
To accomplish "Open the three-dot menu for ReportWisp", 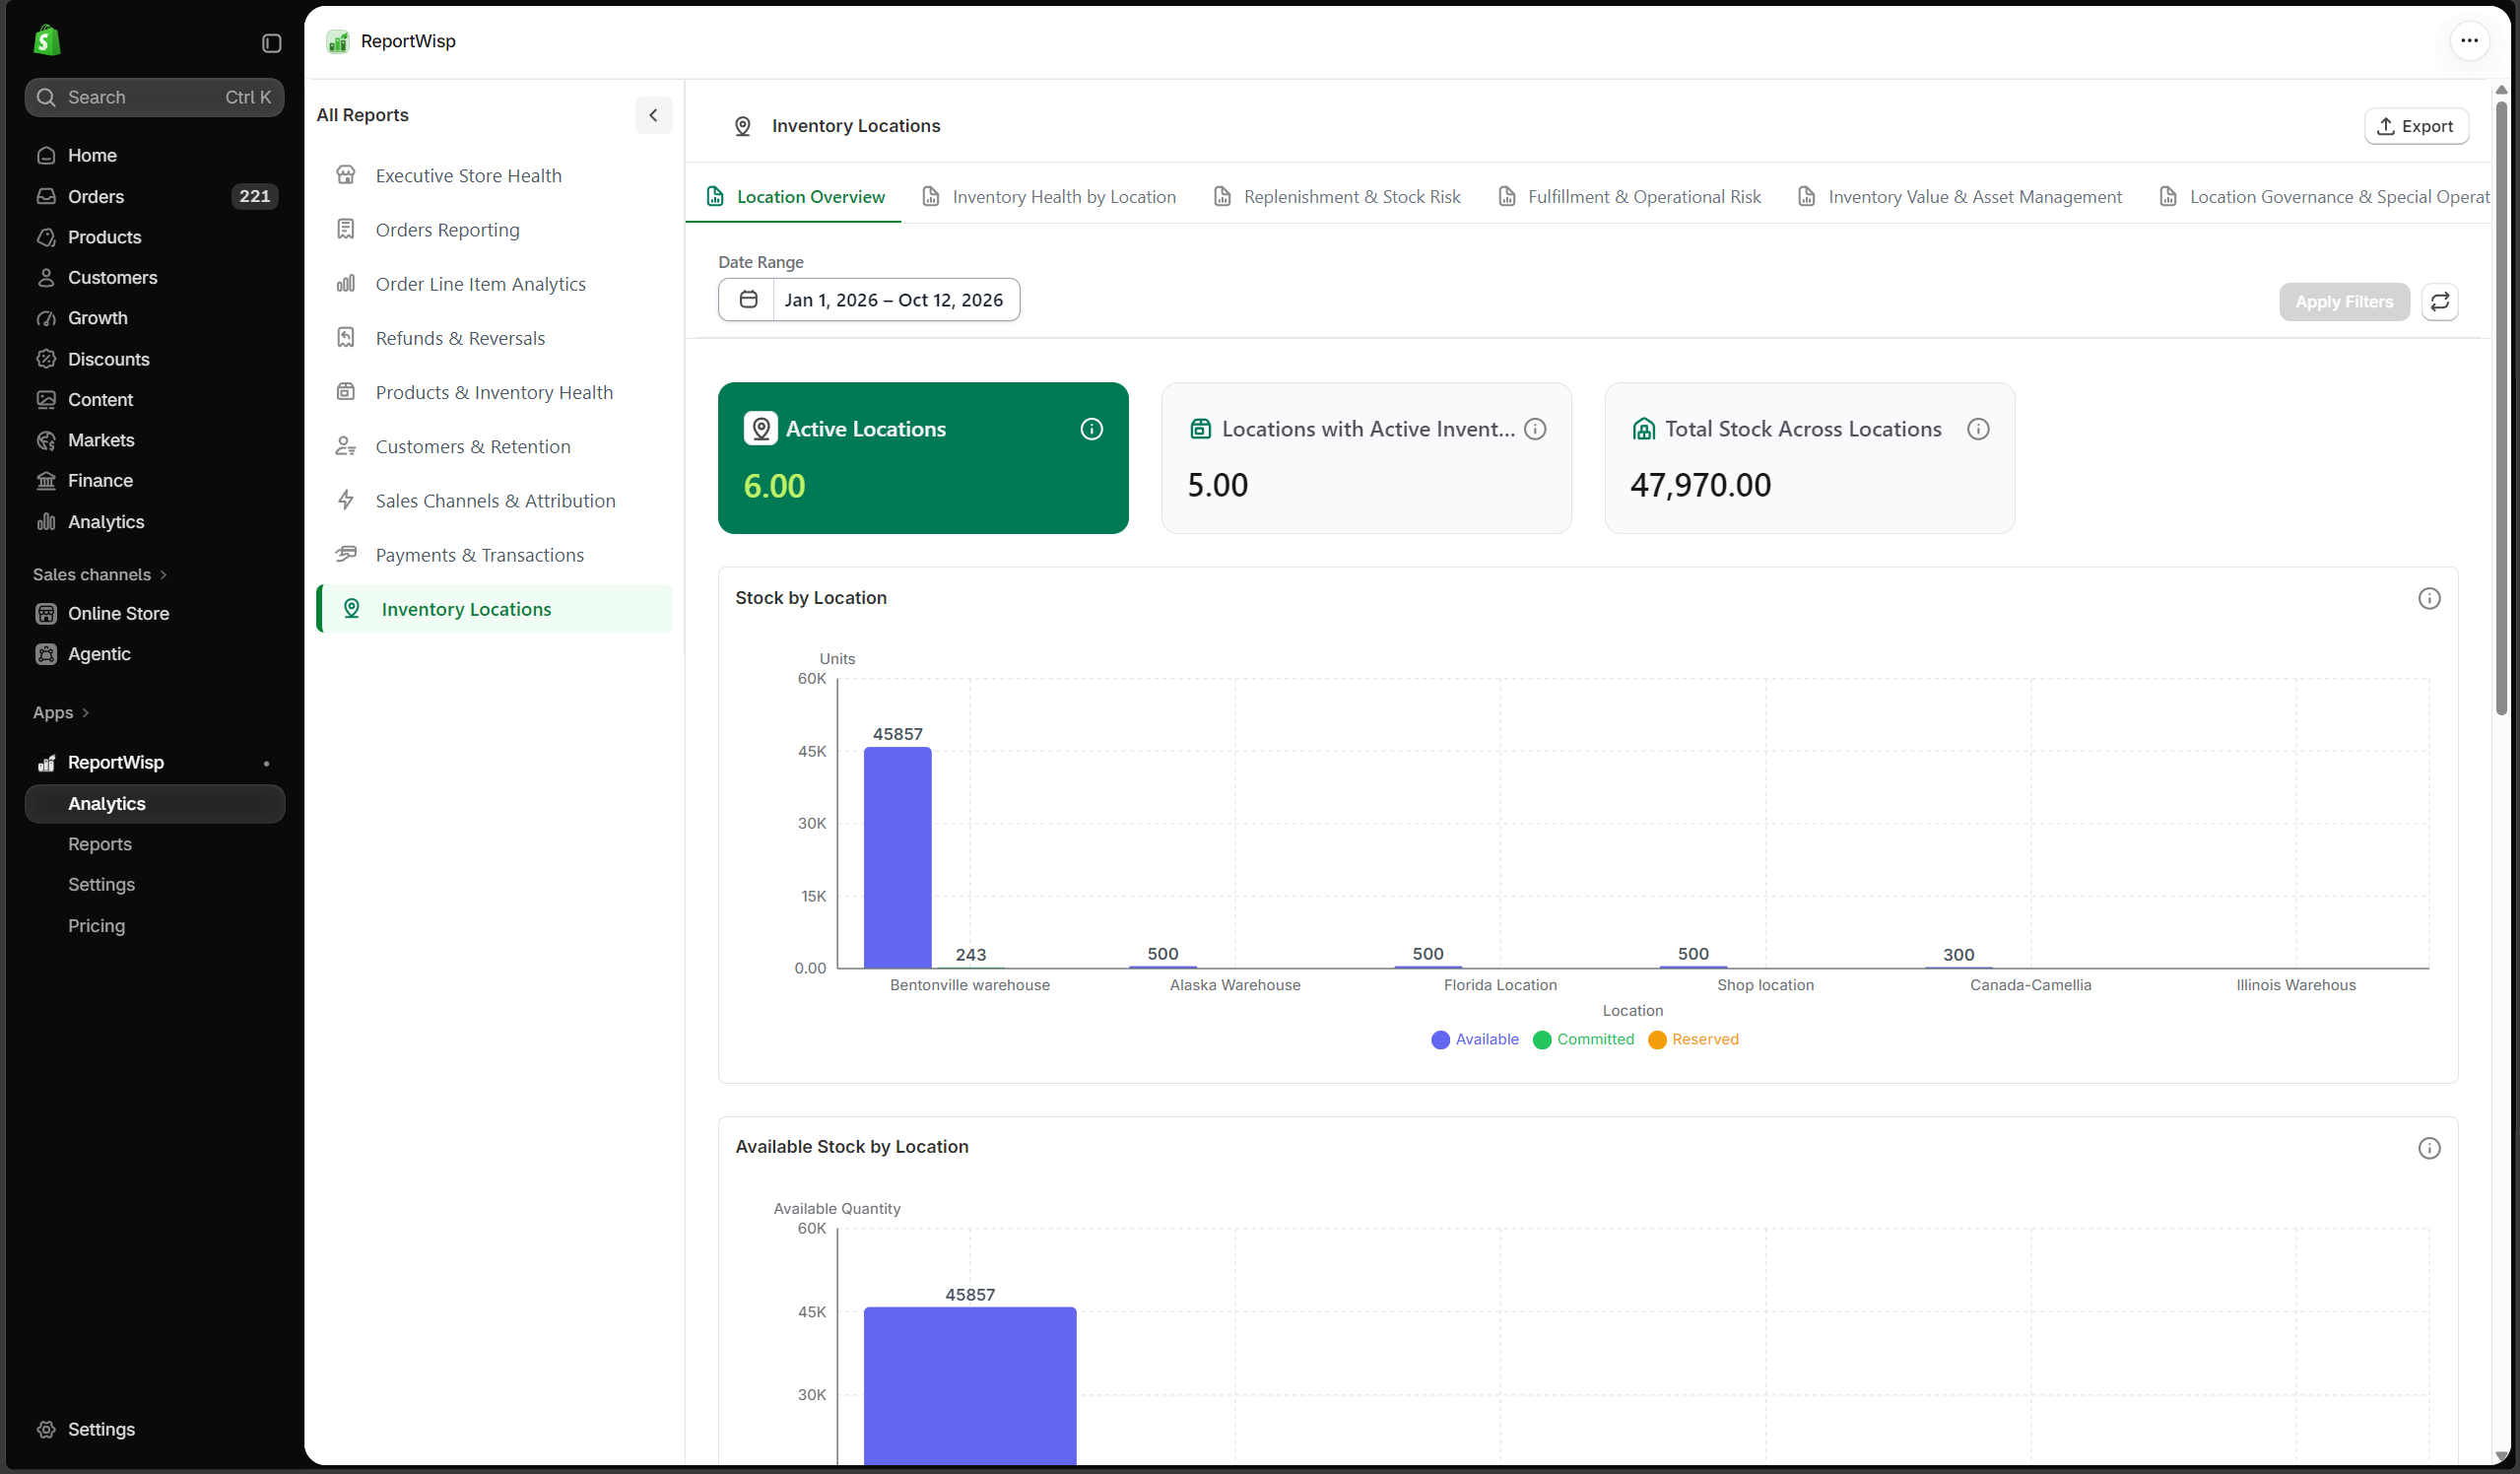I will 2469,41.
